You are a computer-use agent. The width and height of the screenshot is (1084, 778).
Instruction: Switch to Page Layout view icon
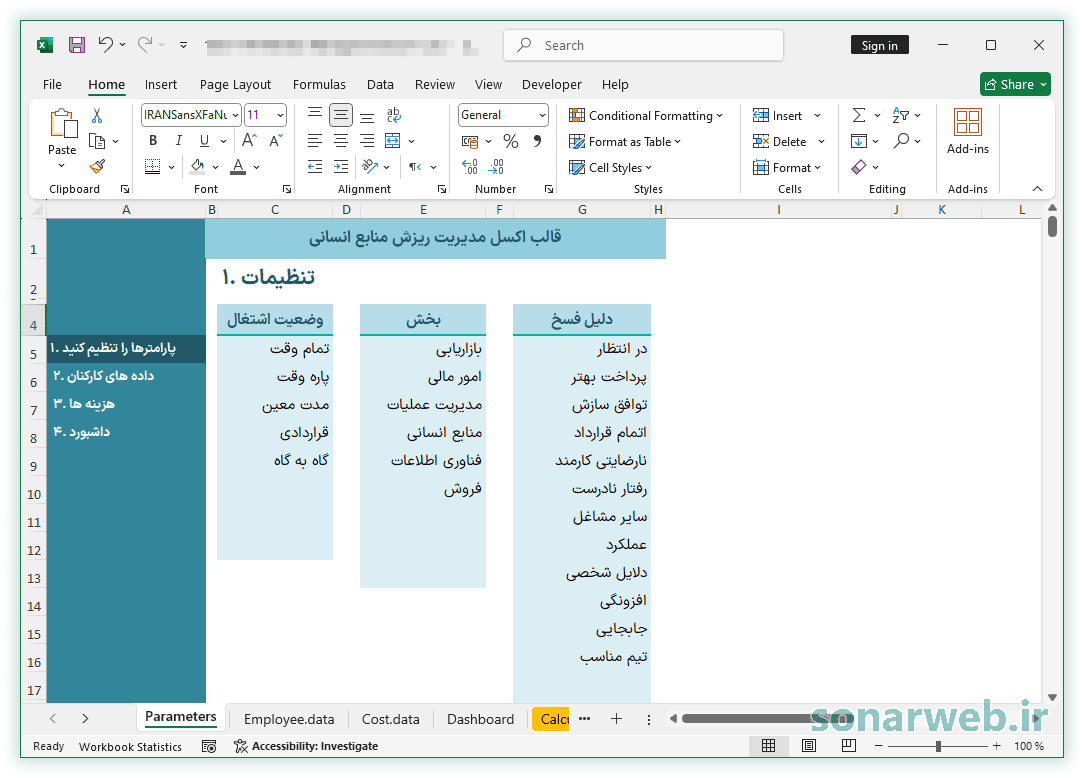[x=809, y=745]
